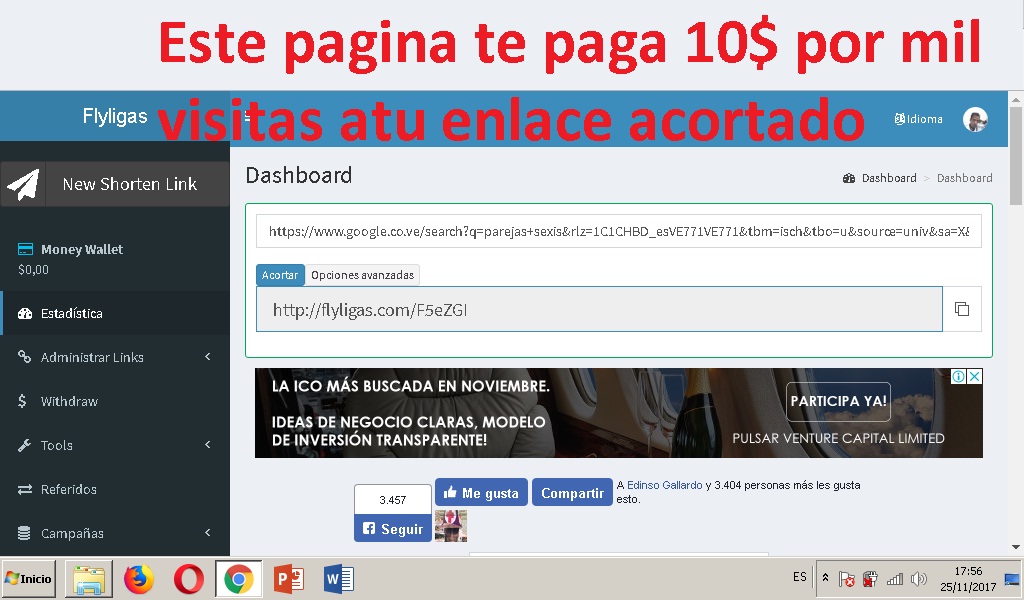This screenshot has height=600, width=1026.
Task: Click the $0,00 wallet balance
Action: pos(33,270)
